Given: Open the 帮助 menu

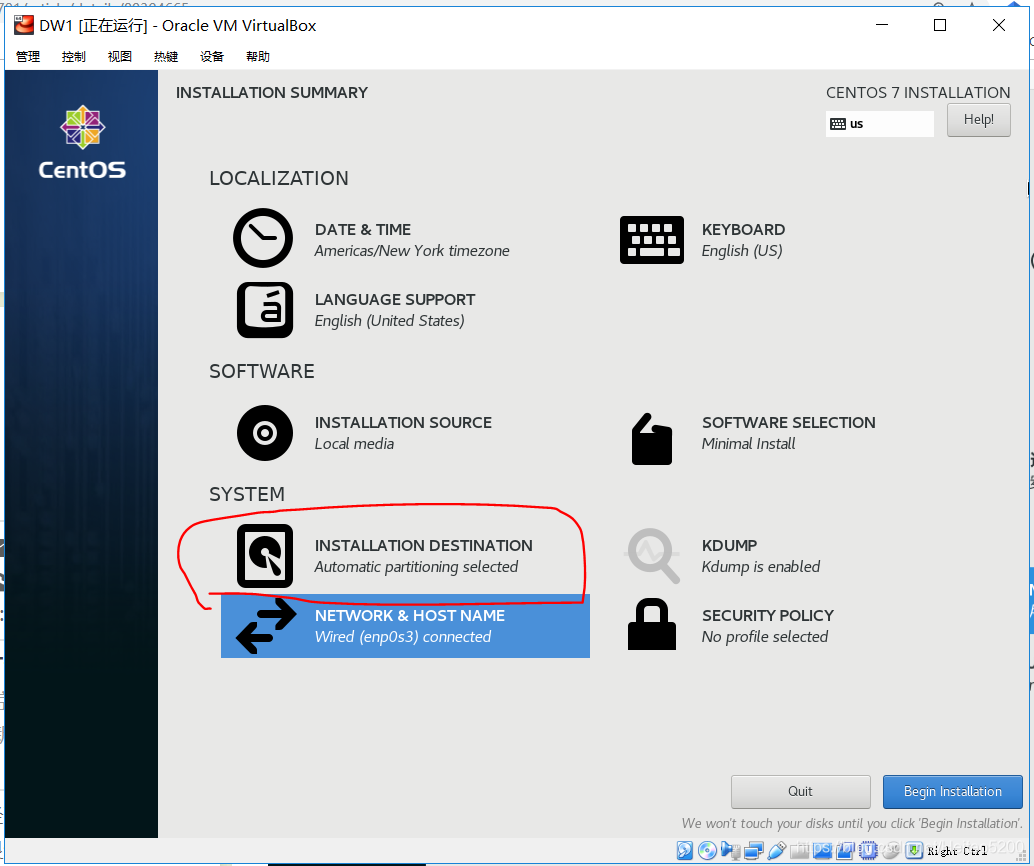Looking at the screenshot, I should pyautogui.click(x=258, y=57).
